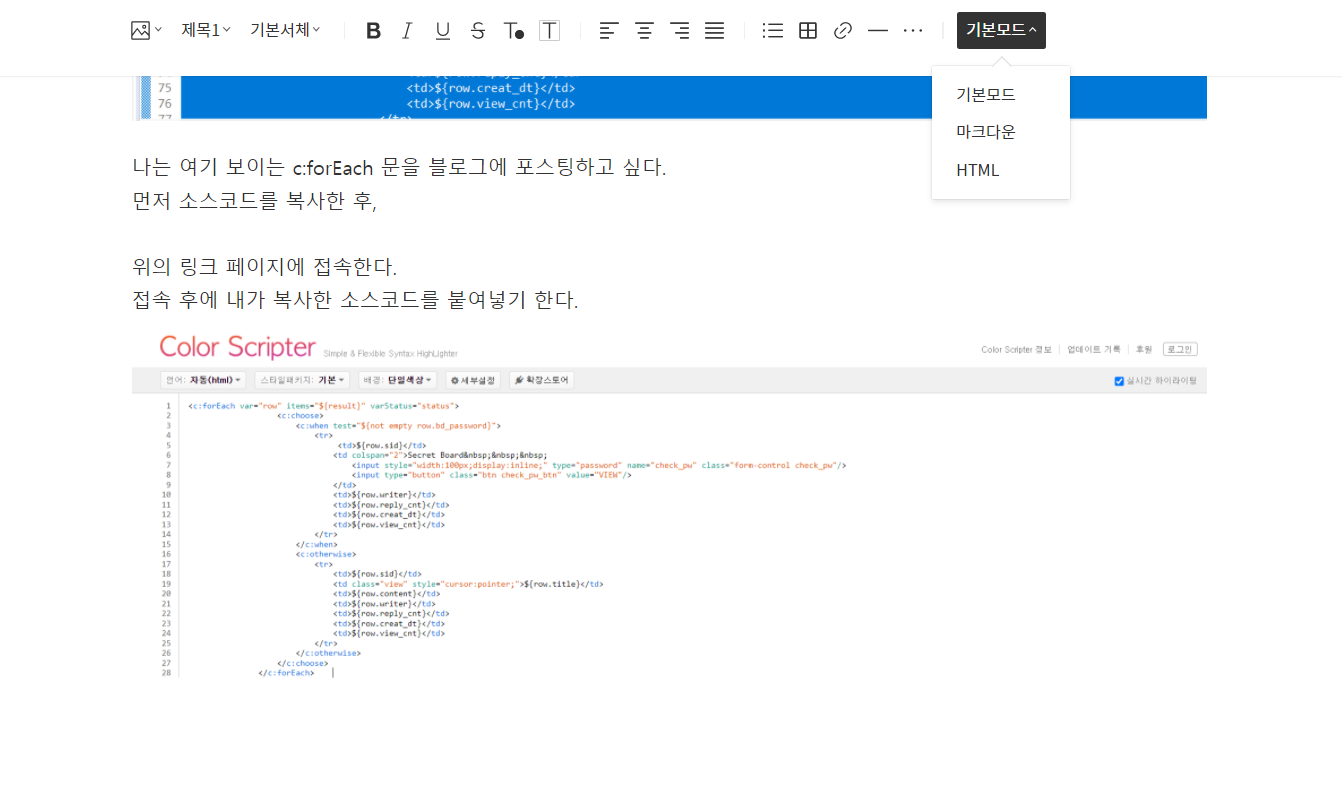Toggle italic formatting
1342x788 pixels.
[407, 31]
